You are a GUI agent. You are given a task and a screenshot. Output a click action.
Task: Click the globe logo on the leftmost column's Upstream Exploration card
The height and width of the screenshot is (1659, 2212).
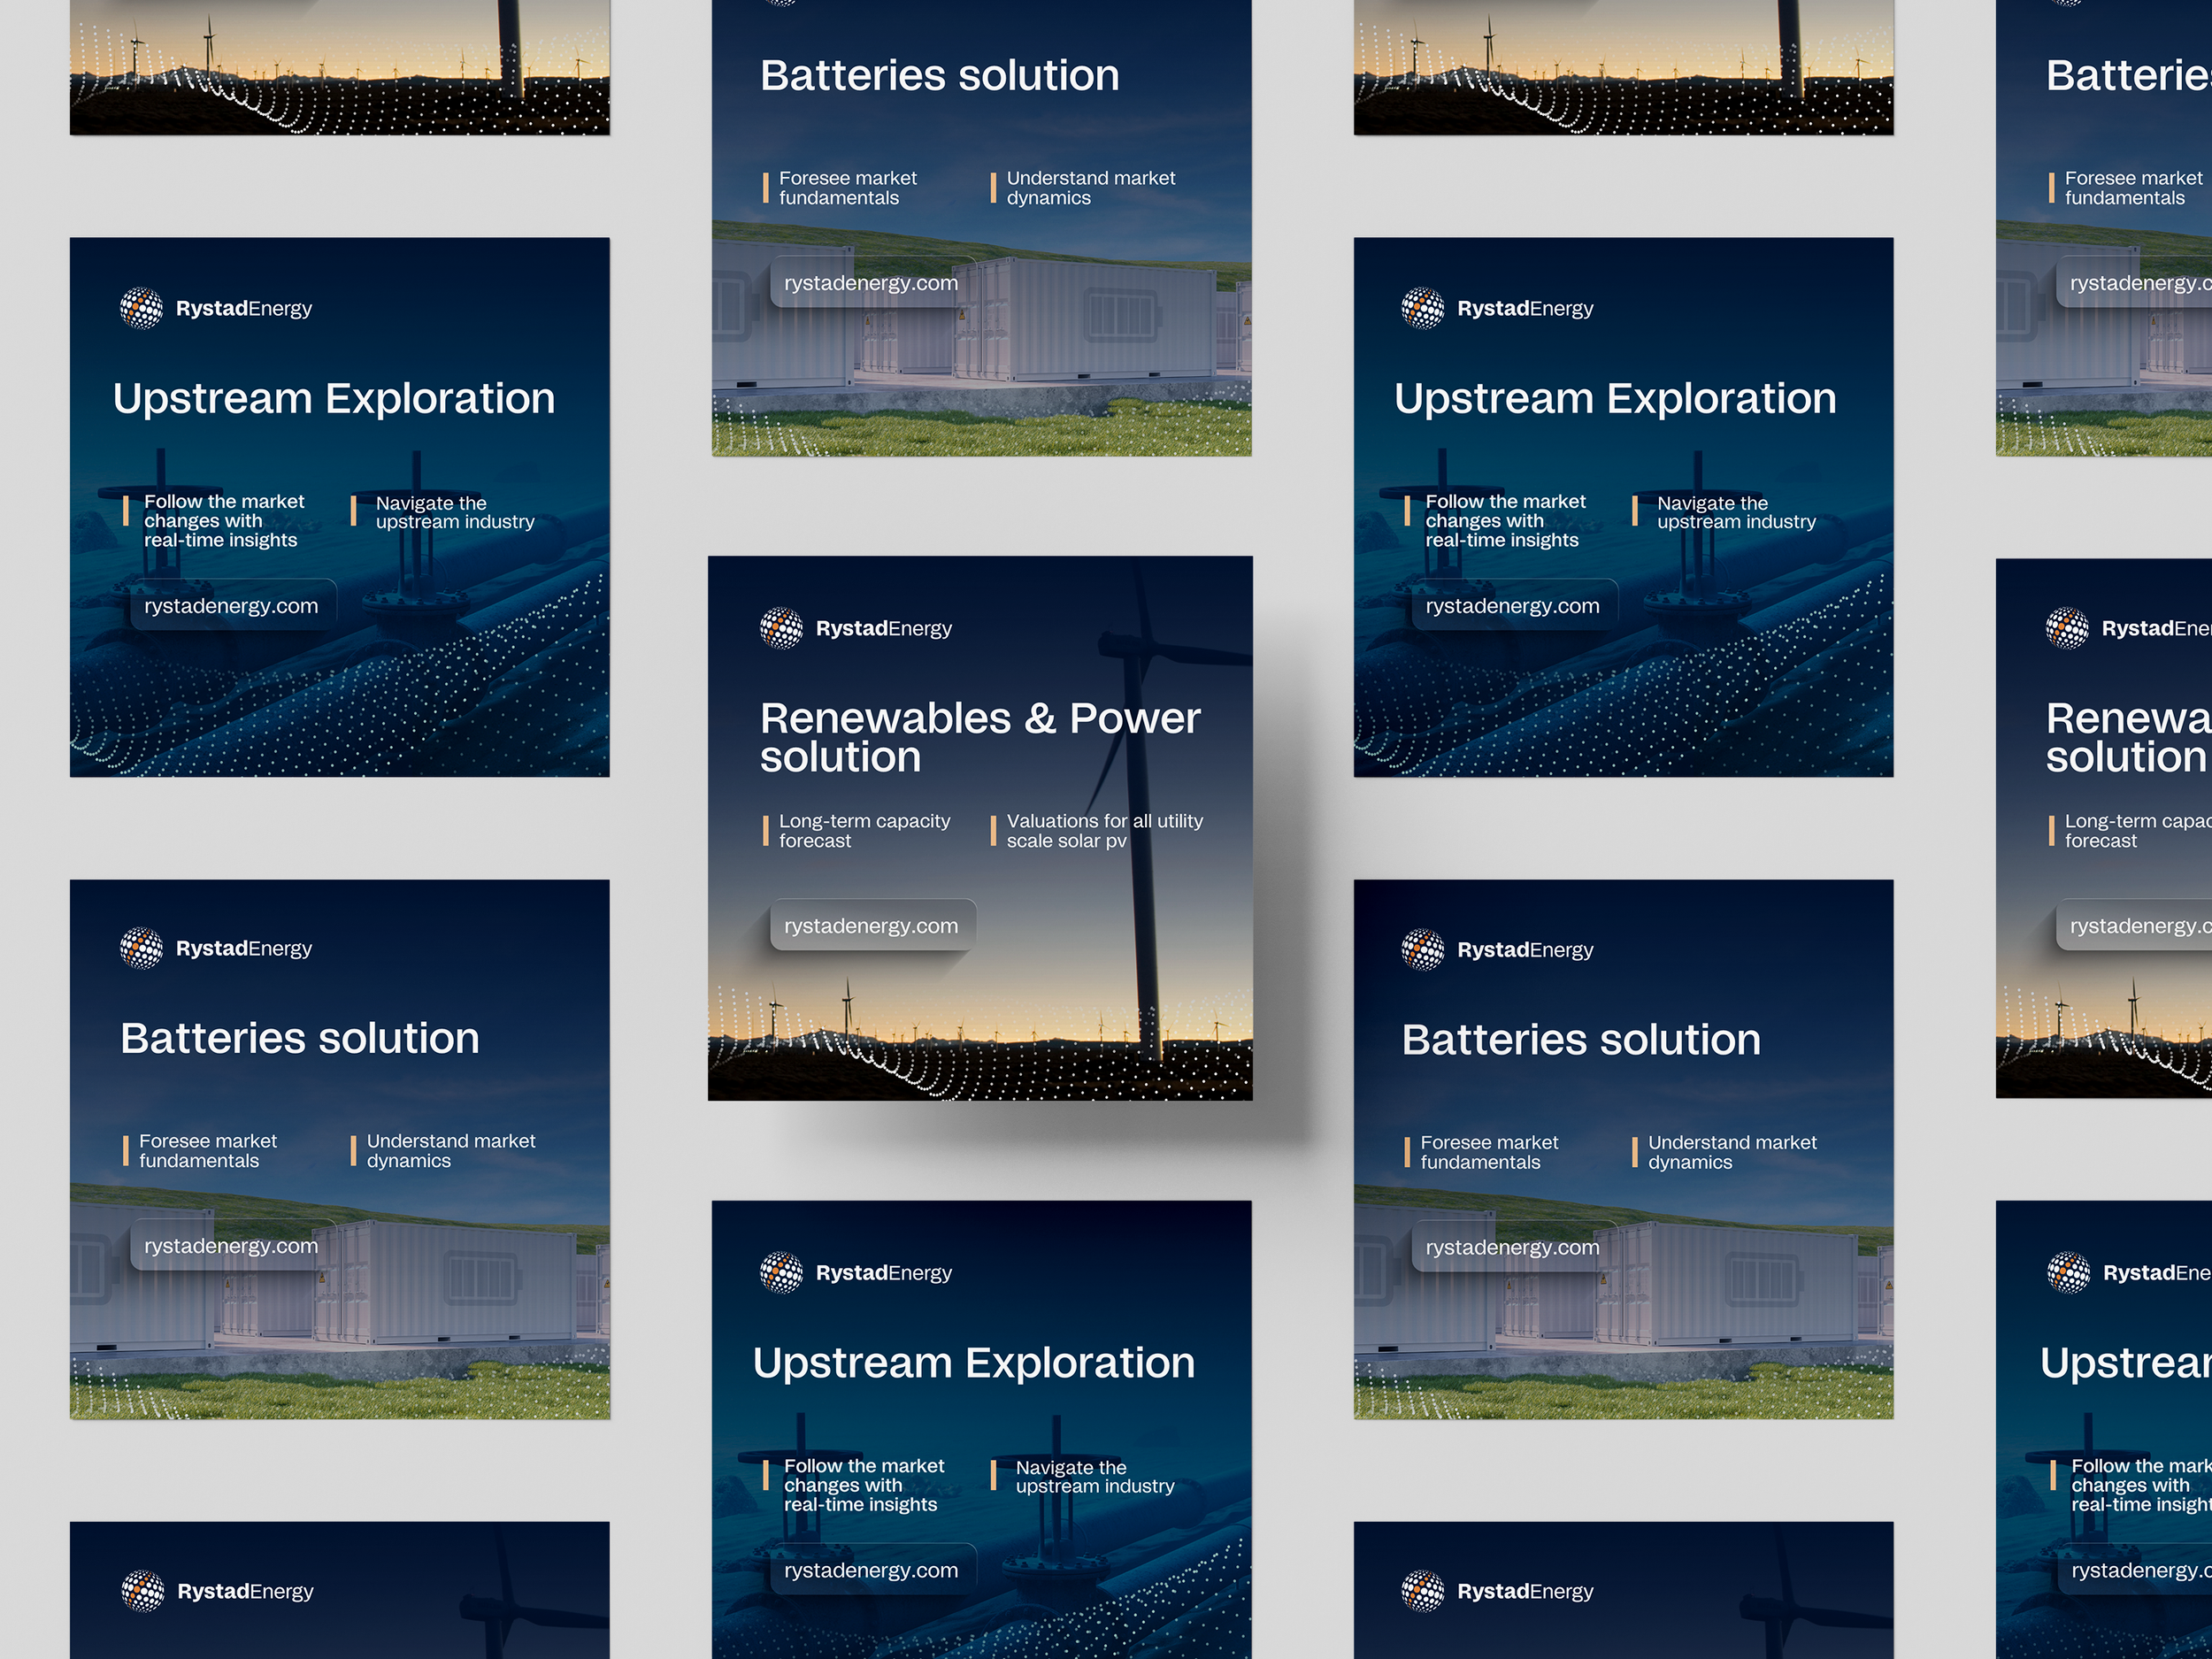(x=141, y=308)
